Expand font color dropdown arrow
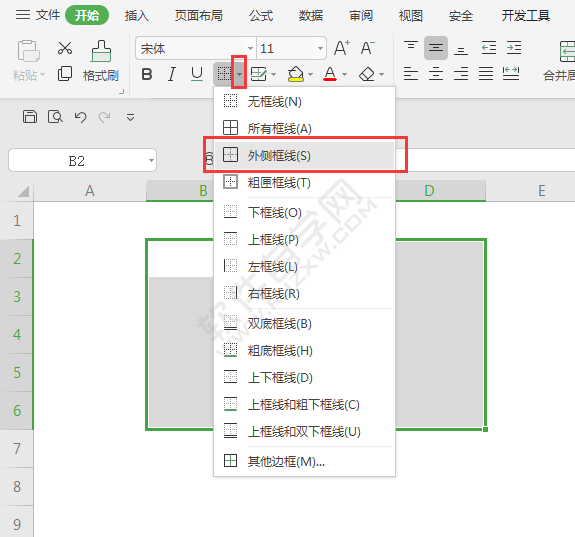575x537 pixels. (x=344, y=74)
